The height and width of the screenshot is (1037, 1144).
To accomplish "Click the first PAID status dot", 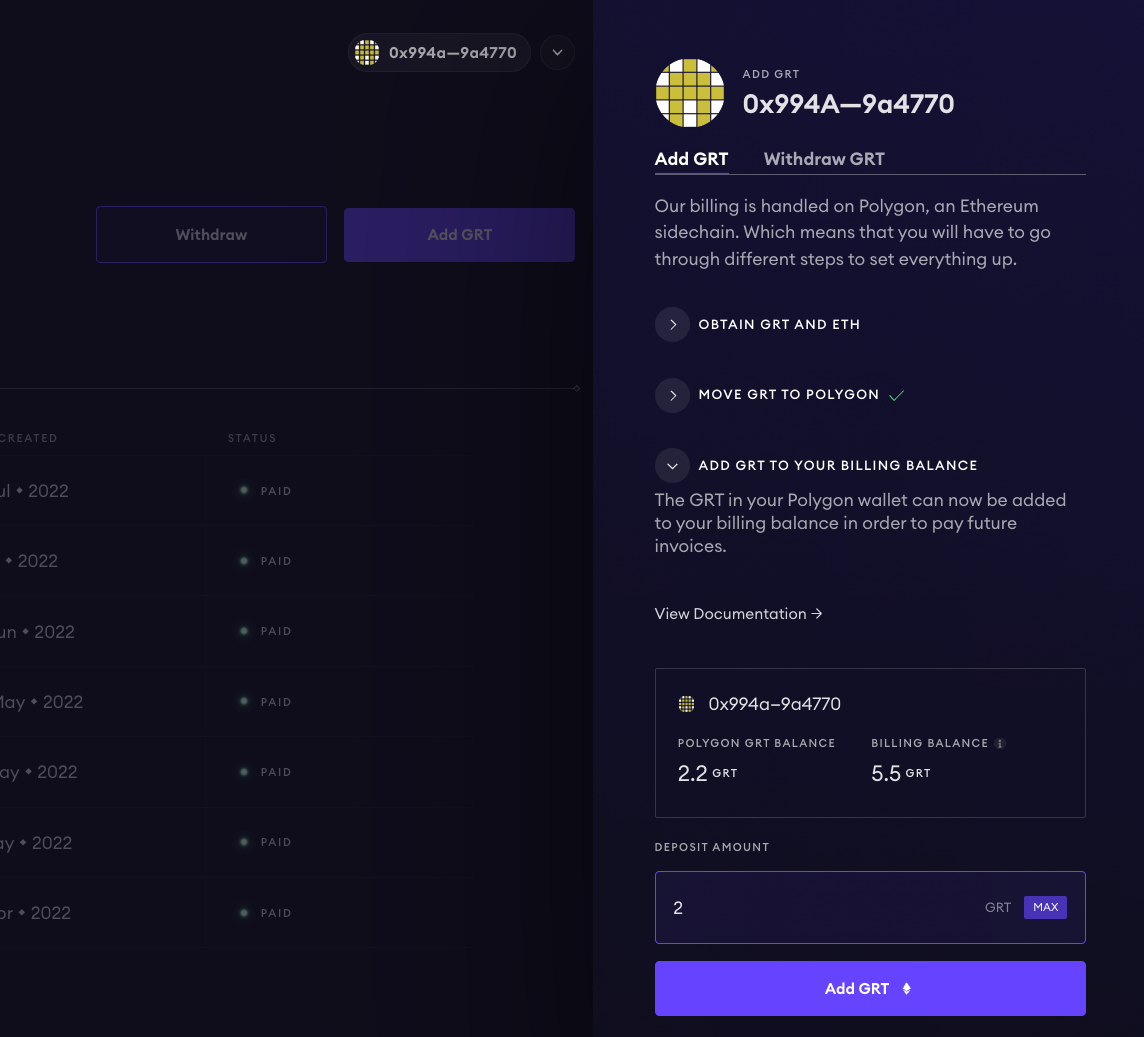I will pos(243,491).
